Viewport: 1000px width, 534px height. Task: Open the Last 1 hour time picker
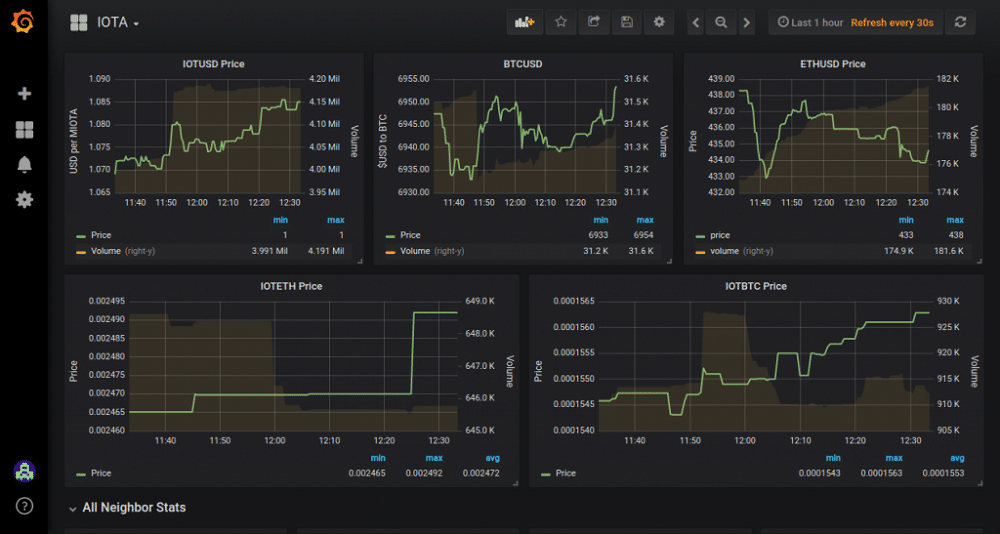(810, 22)
